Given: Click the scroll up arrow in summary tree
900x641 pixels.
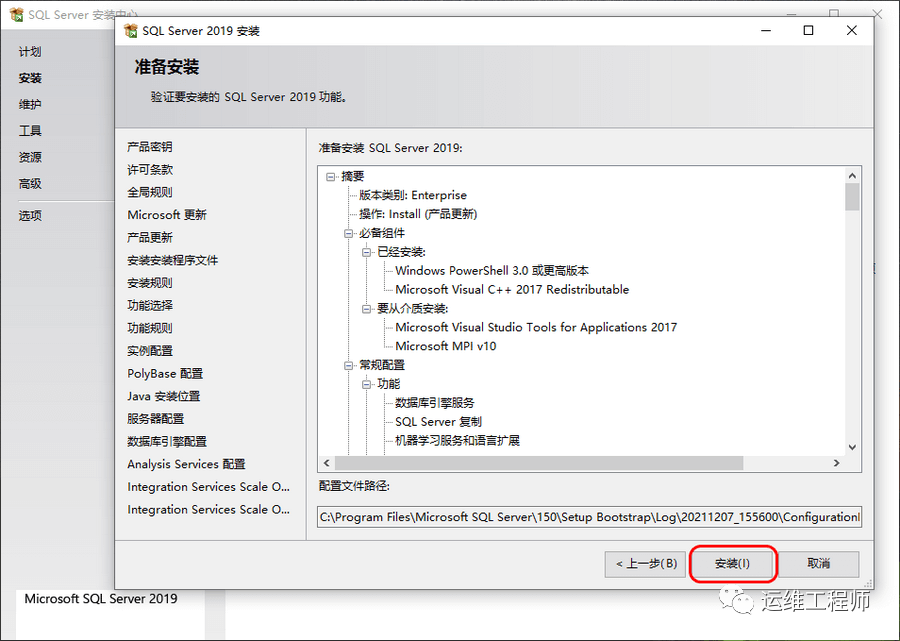Looking at the screenshot, I should click(852, 176).
